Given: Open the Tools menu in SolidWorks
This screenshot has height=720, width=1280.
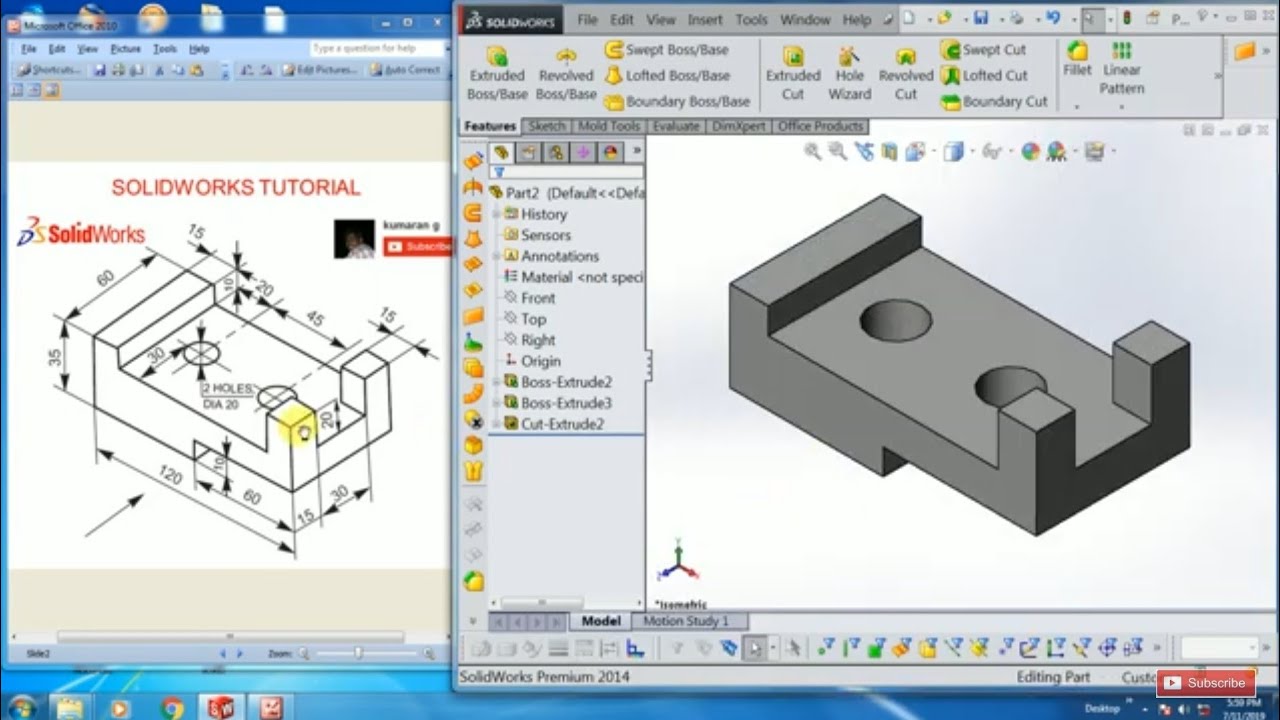Looking at the screenshot, I should (x=751, y=19).
